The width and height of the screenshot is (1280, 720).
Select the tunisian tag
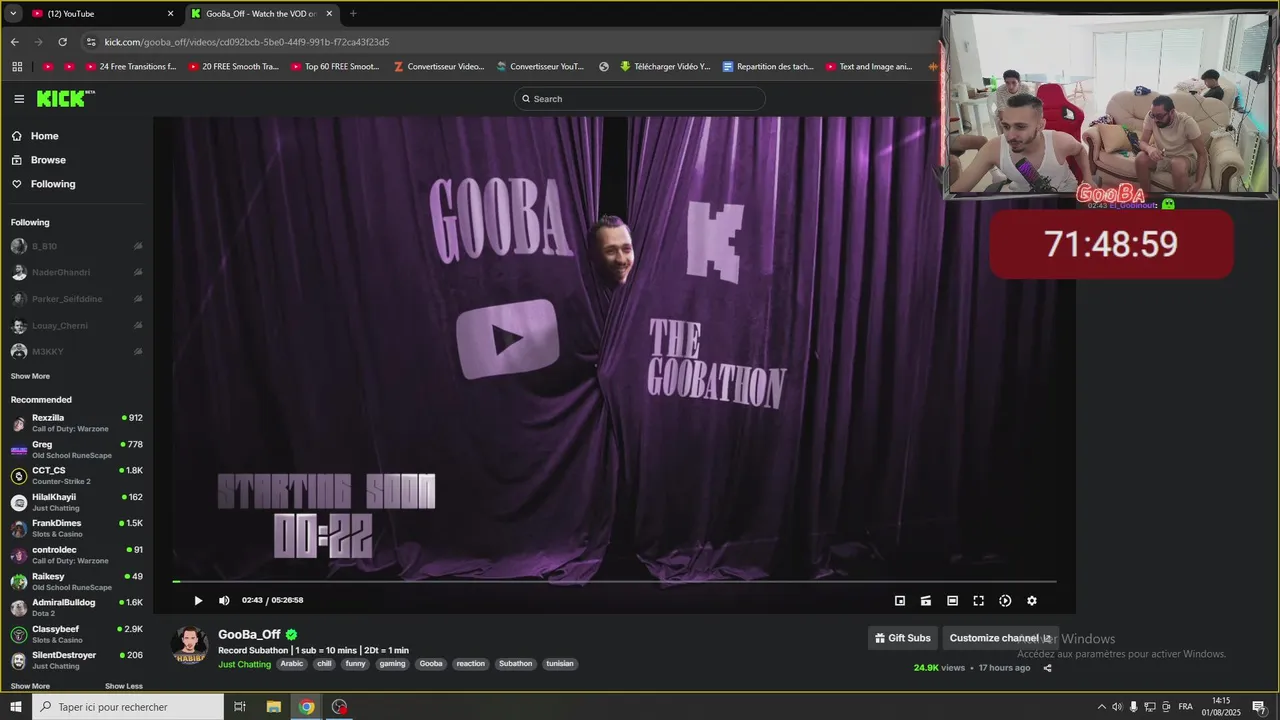[x=560, y=664]
